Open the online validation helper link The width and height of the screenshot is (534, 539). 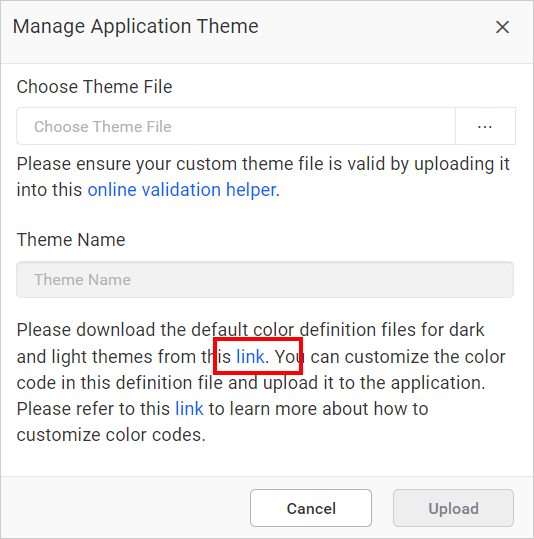[182, 190]
